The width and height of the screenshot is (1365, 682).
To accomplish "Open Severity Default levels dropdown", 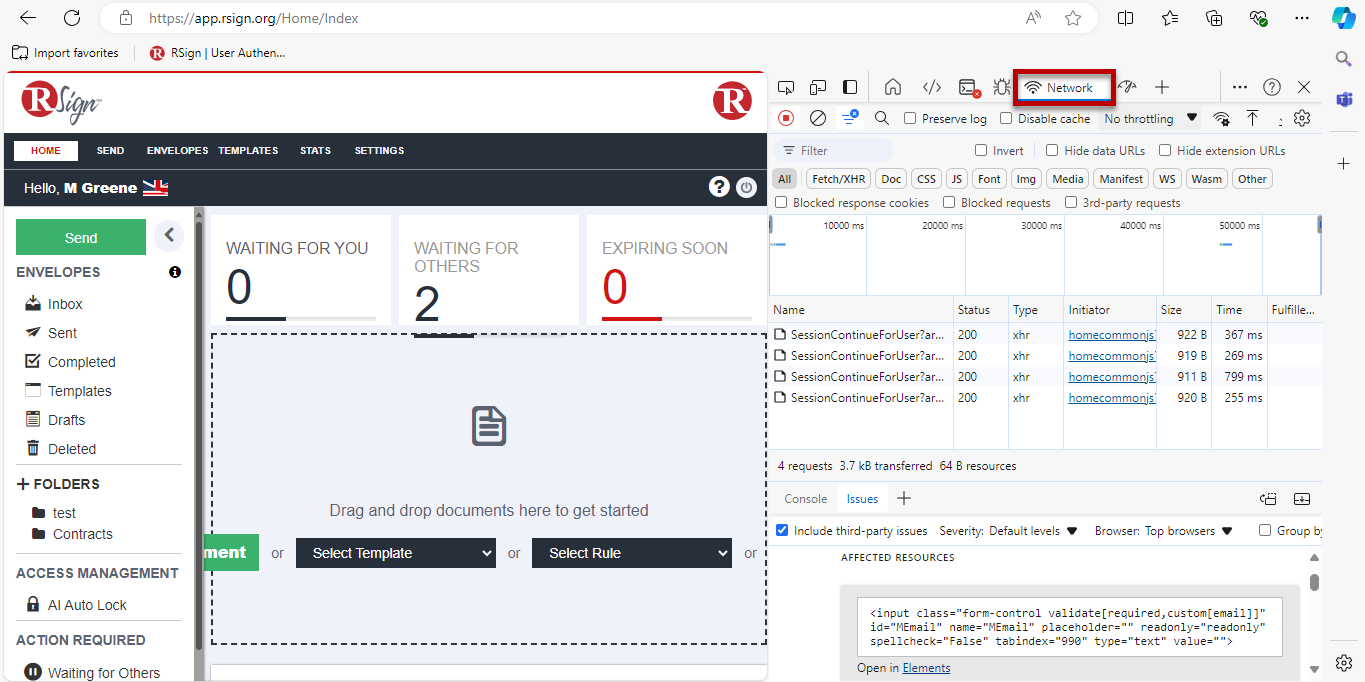I will point(1033,531).
